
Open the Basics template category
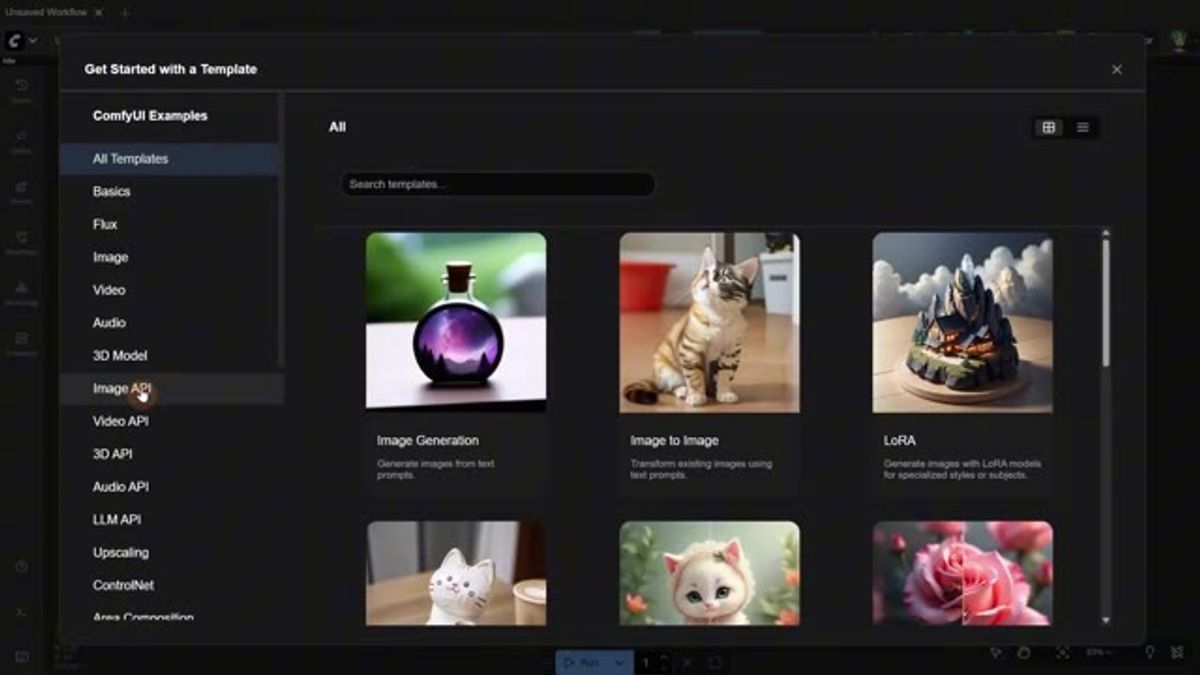pyautogui.click(x=169, y=191)
